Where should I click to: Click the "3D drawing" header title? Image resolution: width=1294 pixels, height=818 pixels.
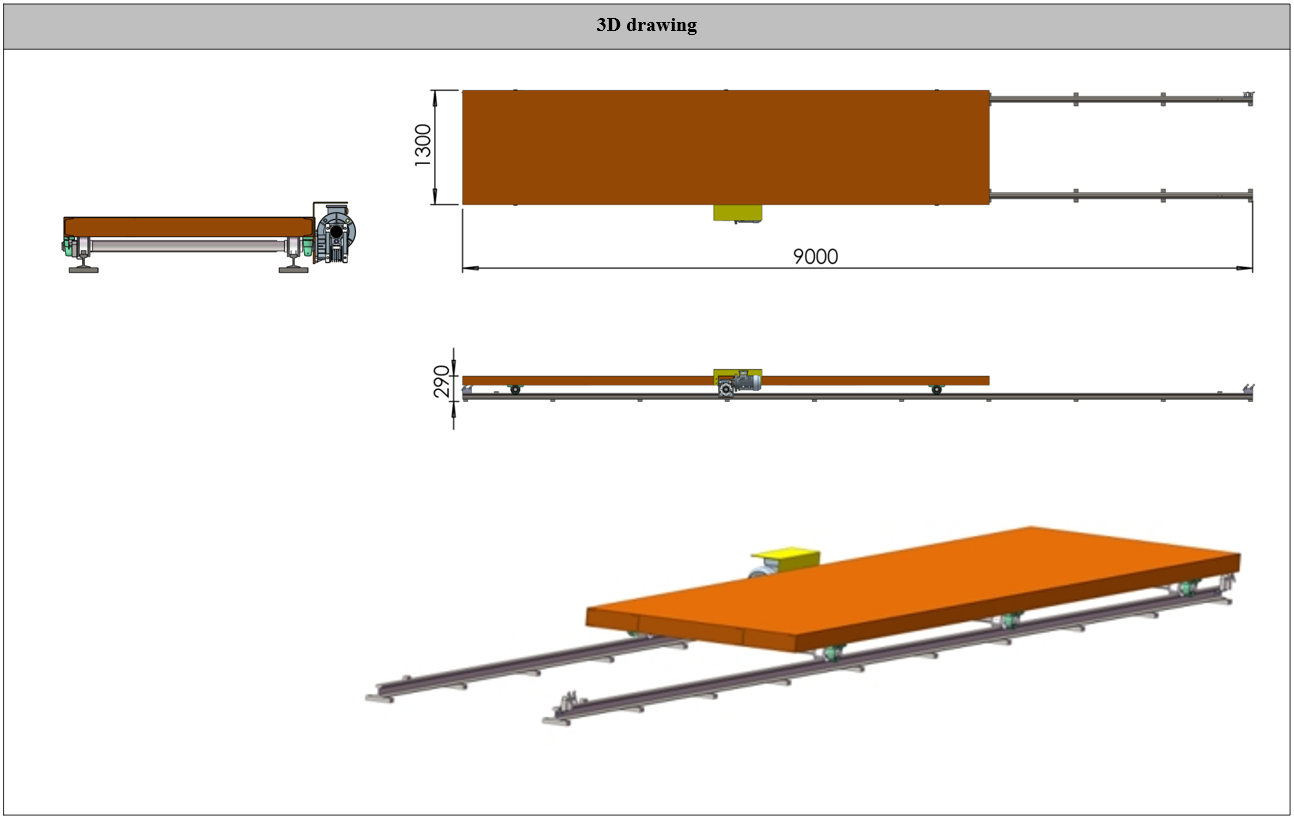point(646,26)
